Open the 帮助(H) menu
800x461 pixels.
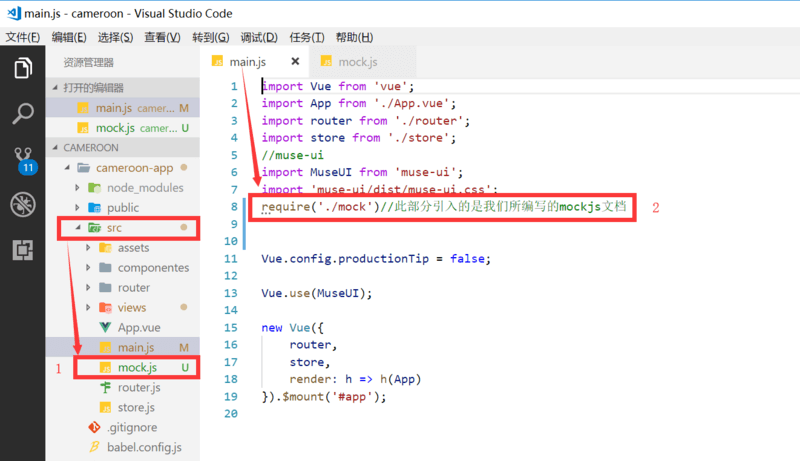[355, 37]
